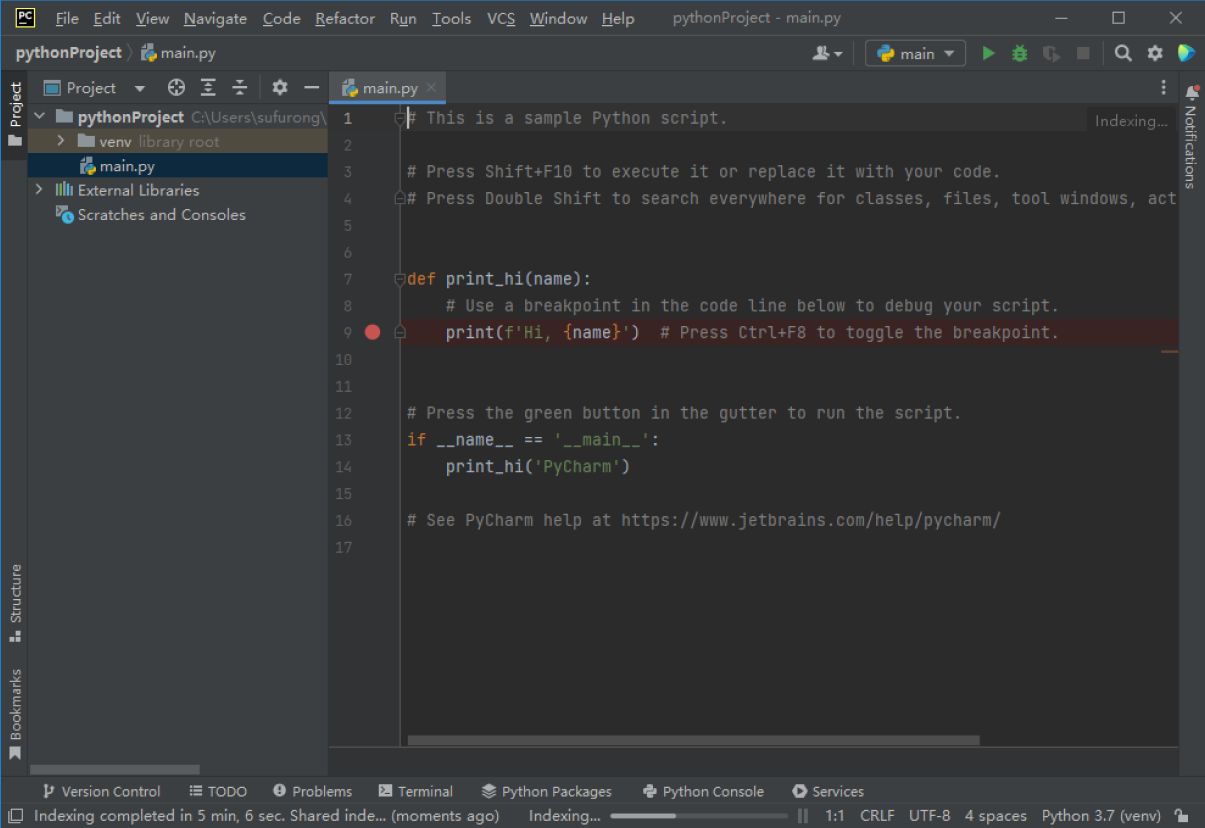1205x828 pixels.
Task: Hide the Project tool window
Action: click(312, 88)
